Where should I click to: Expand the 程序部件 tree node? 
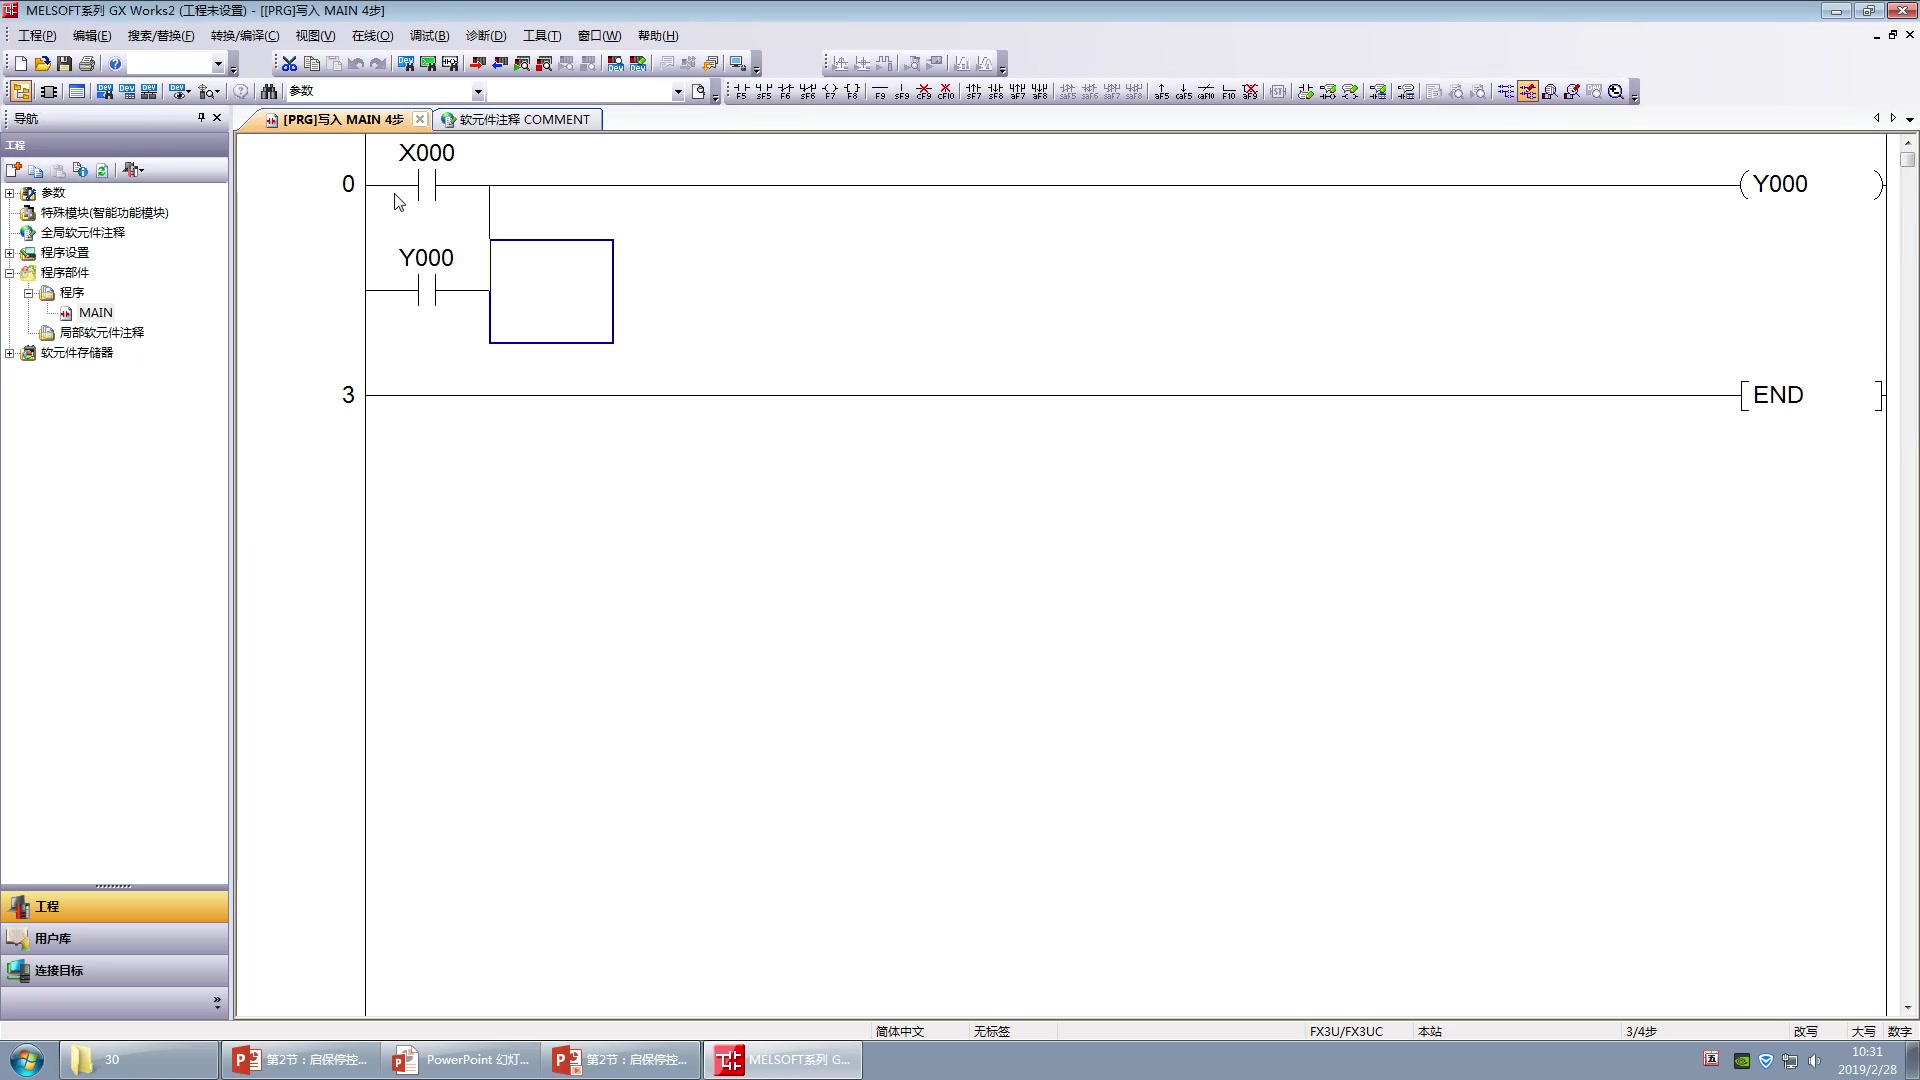pyautogui.click(x=11, y=273)
